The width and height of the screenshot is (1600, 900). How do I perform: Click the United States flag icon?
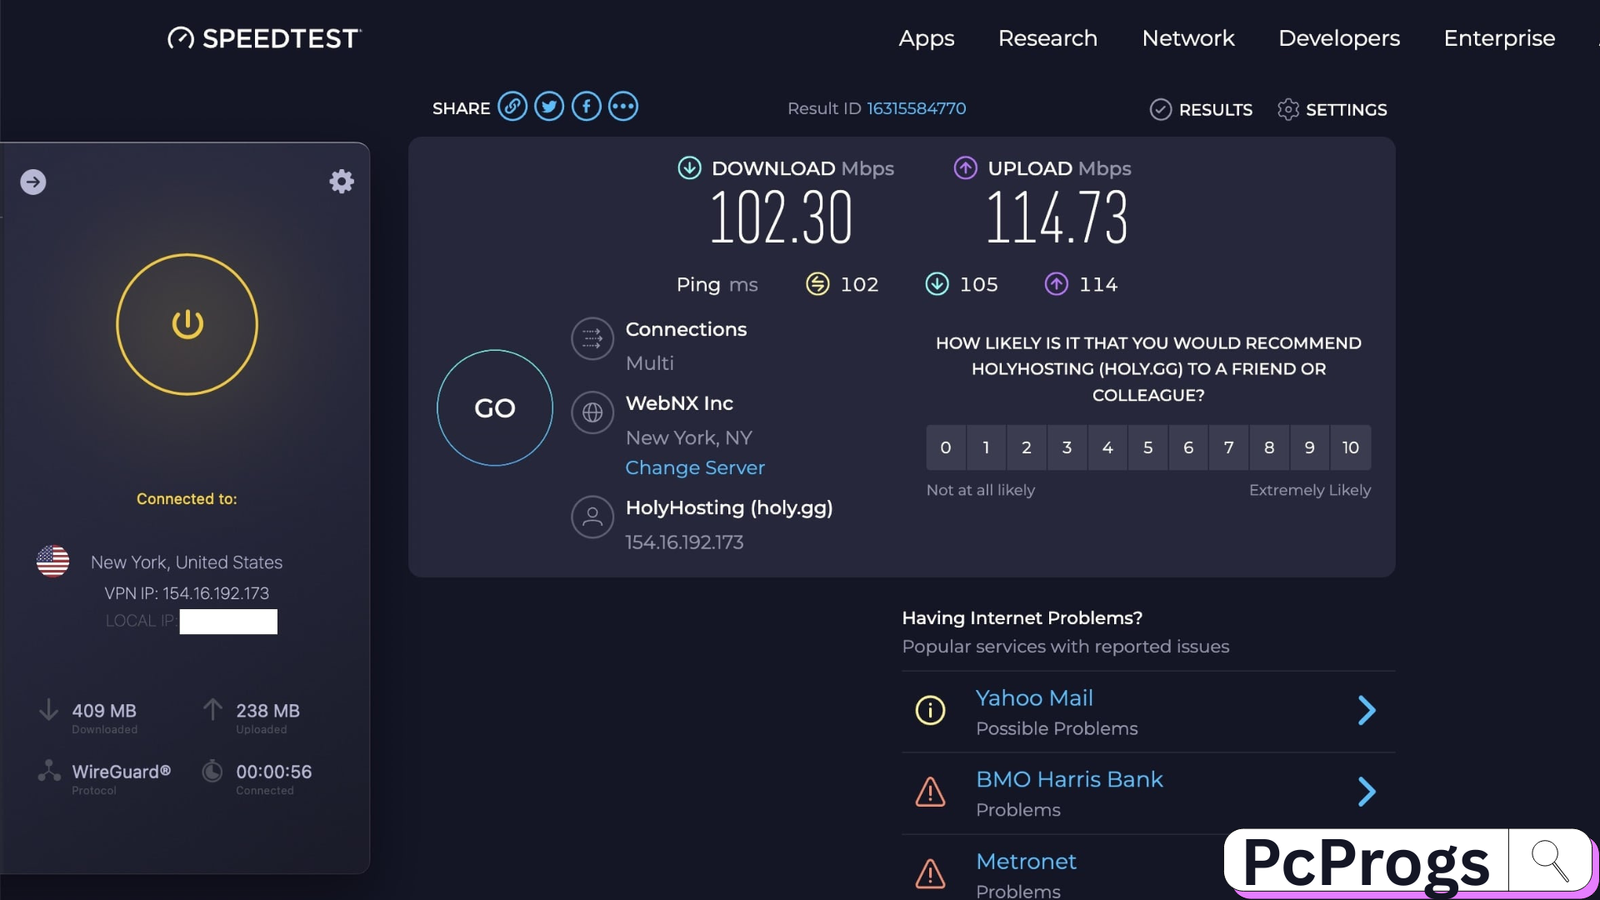(53, 561)
